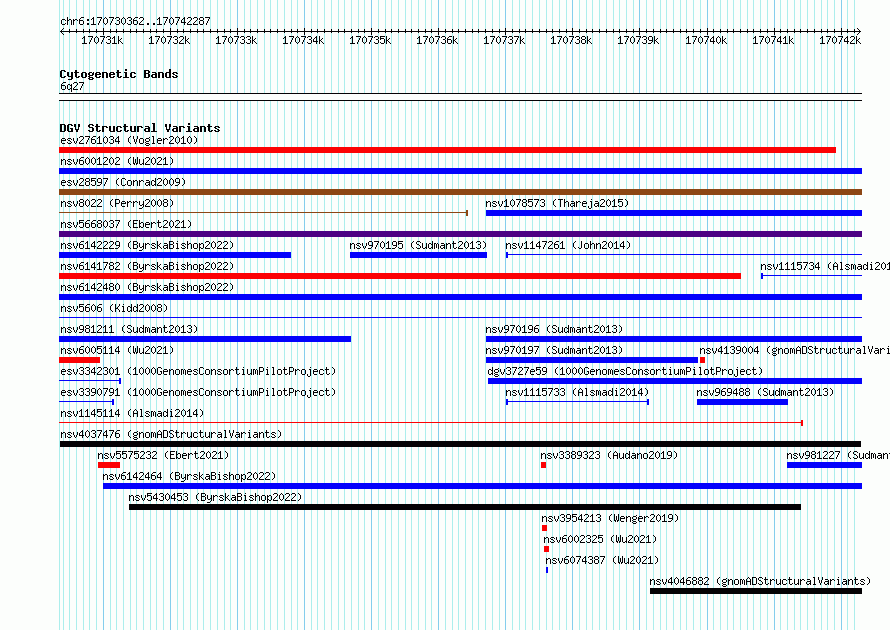Click the 170742k ruler position
890x630 pixels.
[x=840, y=40]
